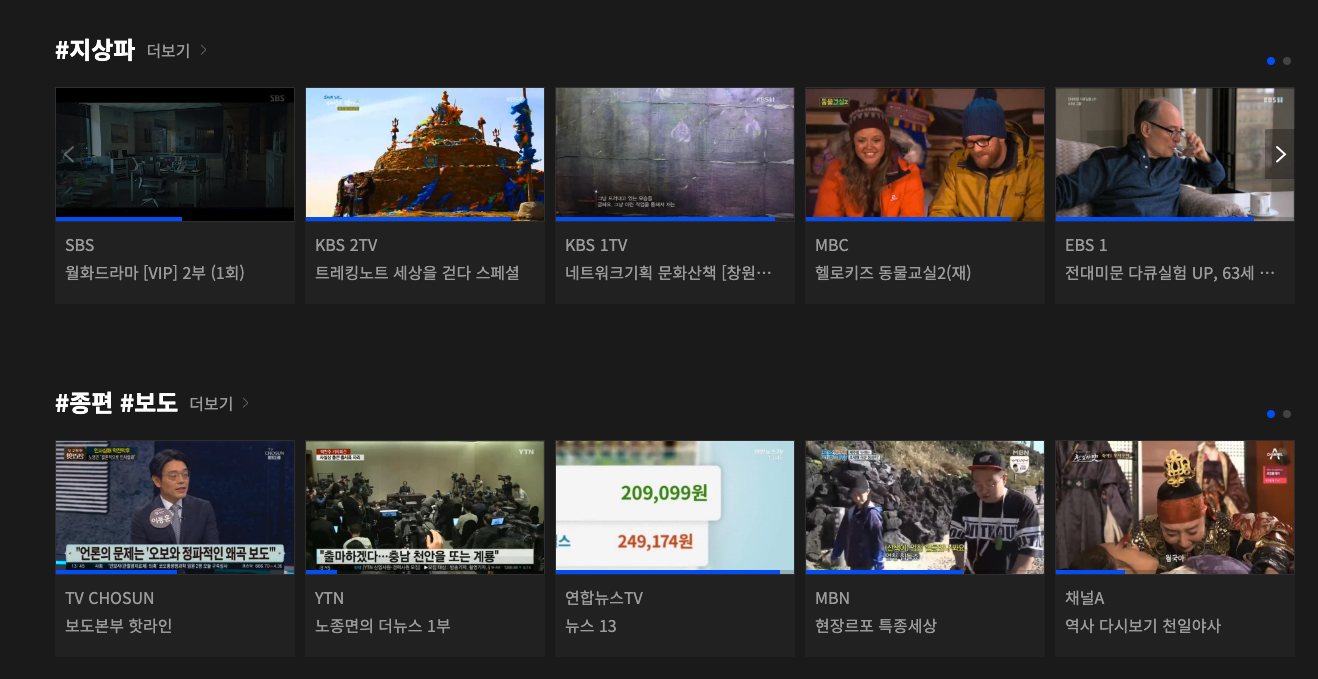Image resolution: width=1318 pixels, height=679 pixels.
Task: Click the chevron arrow beside #지상파 더보기
Action: tap(204, 50)
